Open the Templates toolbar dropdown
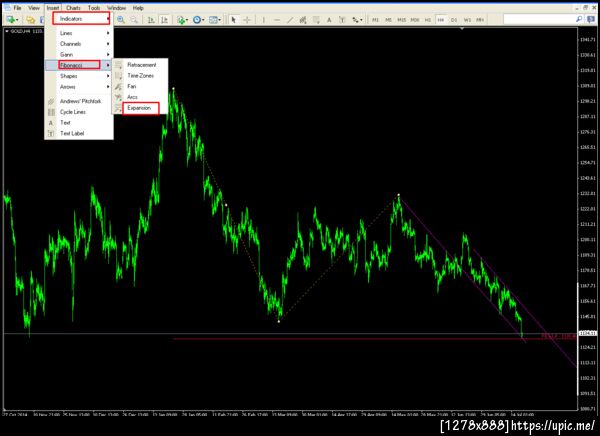The image size is (600, 436). point(214,20)
